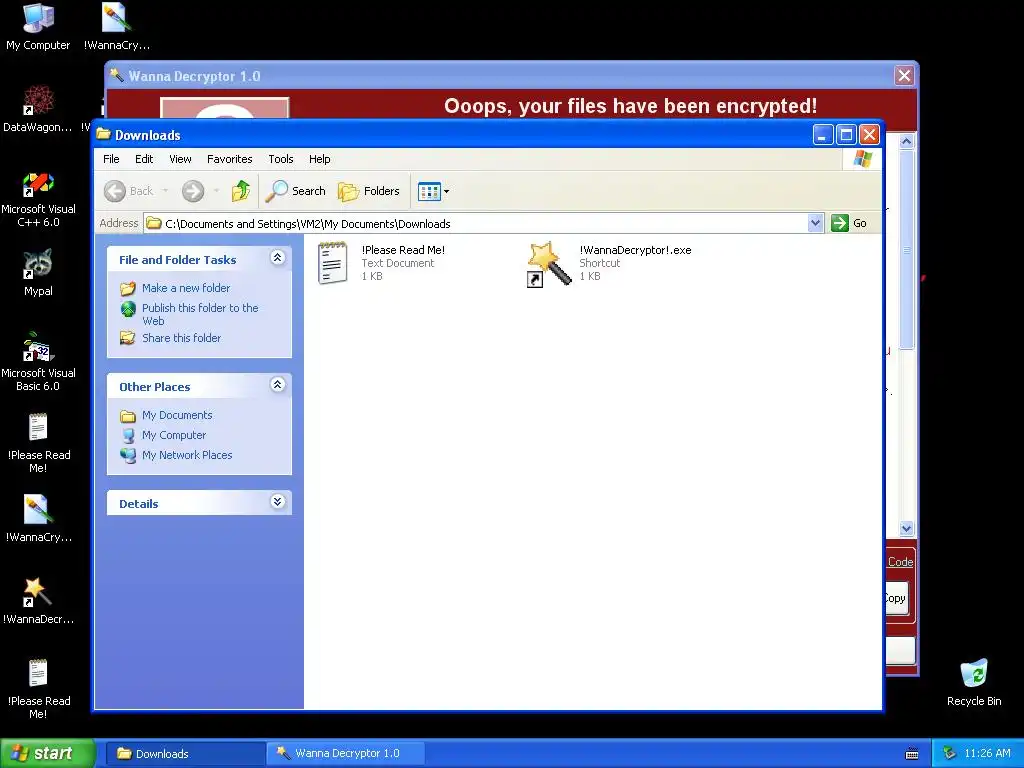The height and width of the screenshot is (768, 1024).
Task: Select the Mypal browser desktop icon
Action: click(x=38, y=273)
